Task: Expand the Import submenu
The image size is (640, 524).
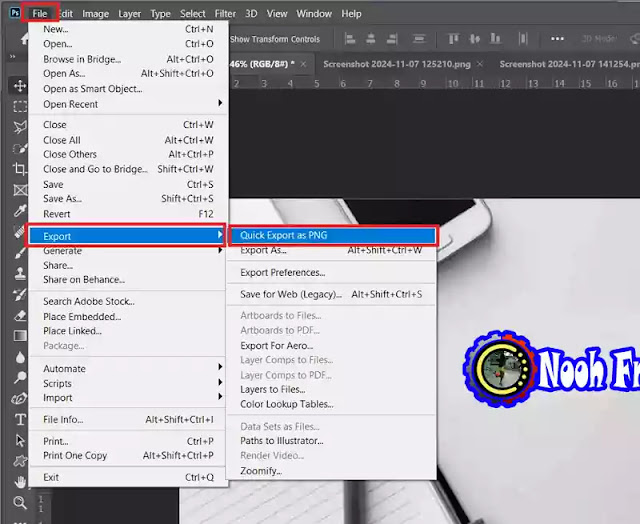Action: [x=127, y=397]
